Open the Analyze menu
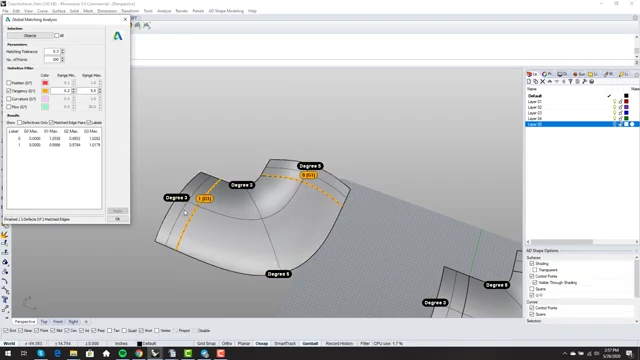The image size is (640, 360). (x=164, y=11)
